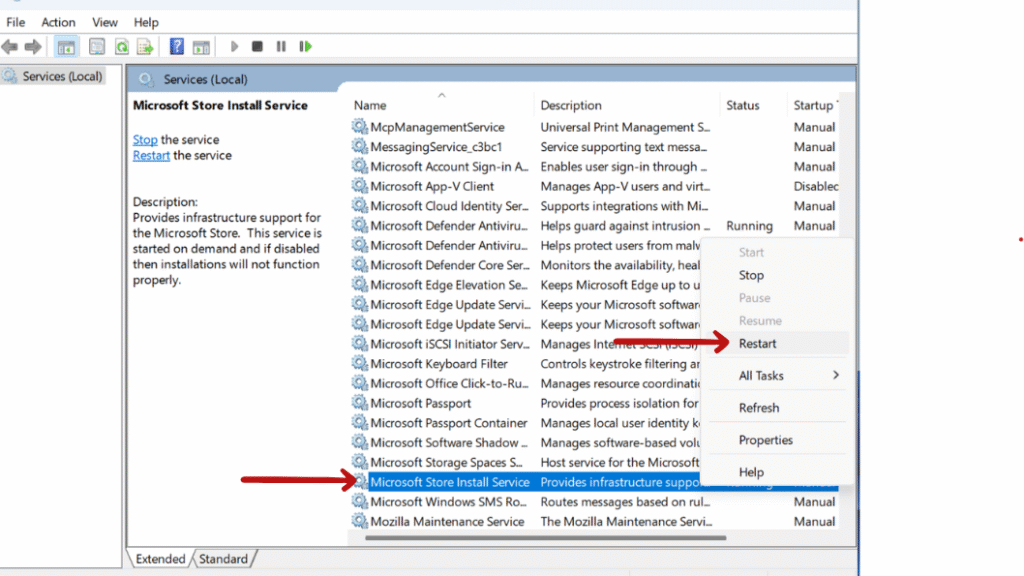Click the Forward arrow toolbar icon
The height and width of the screenshot is (576, 1024).
pyautogui.click(x=33, y=47)
